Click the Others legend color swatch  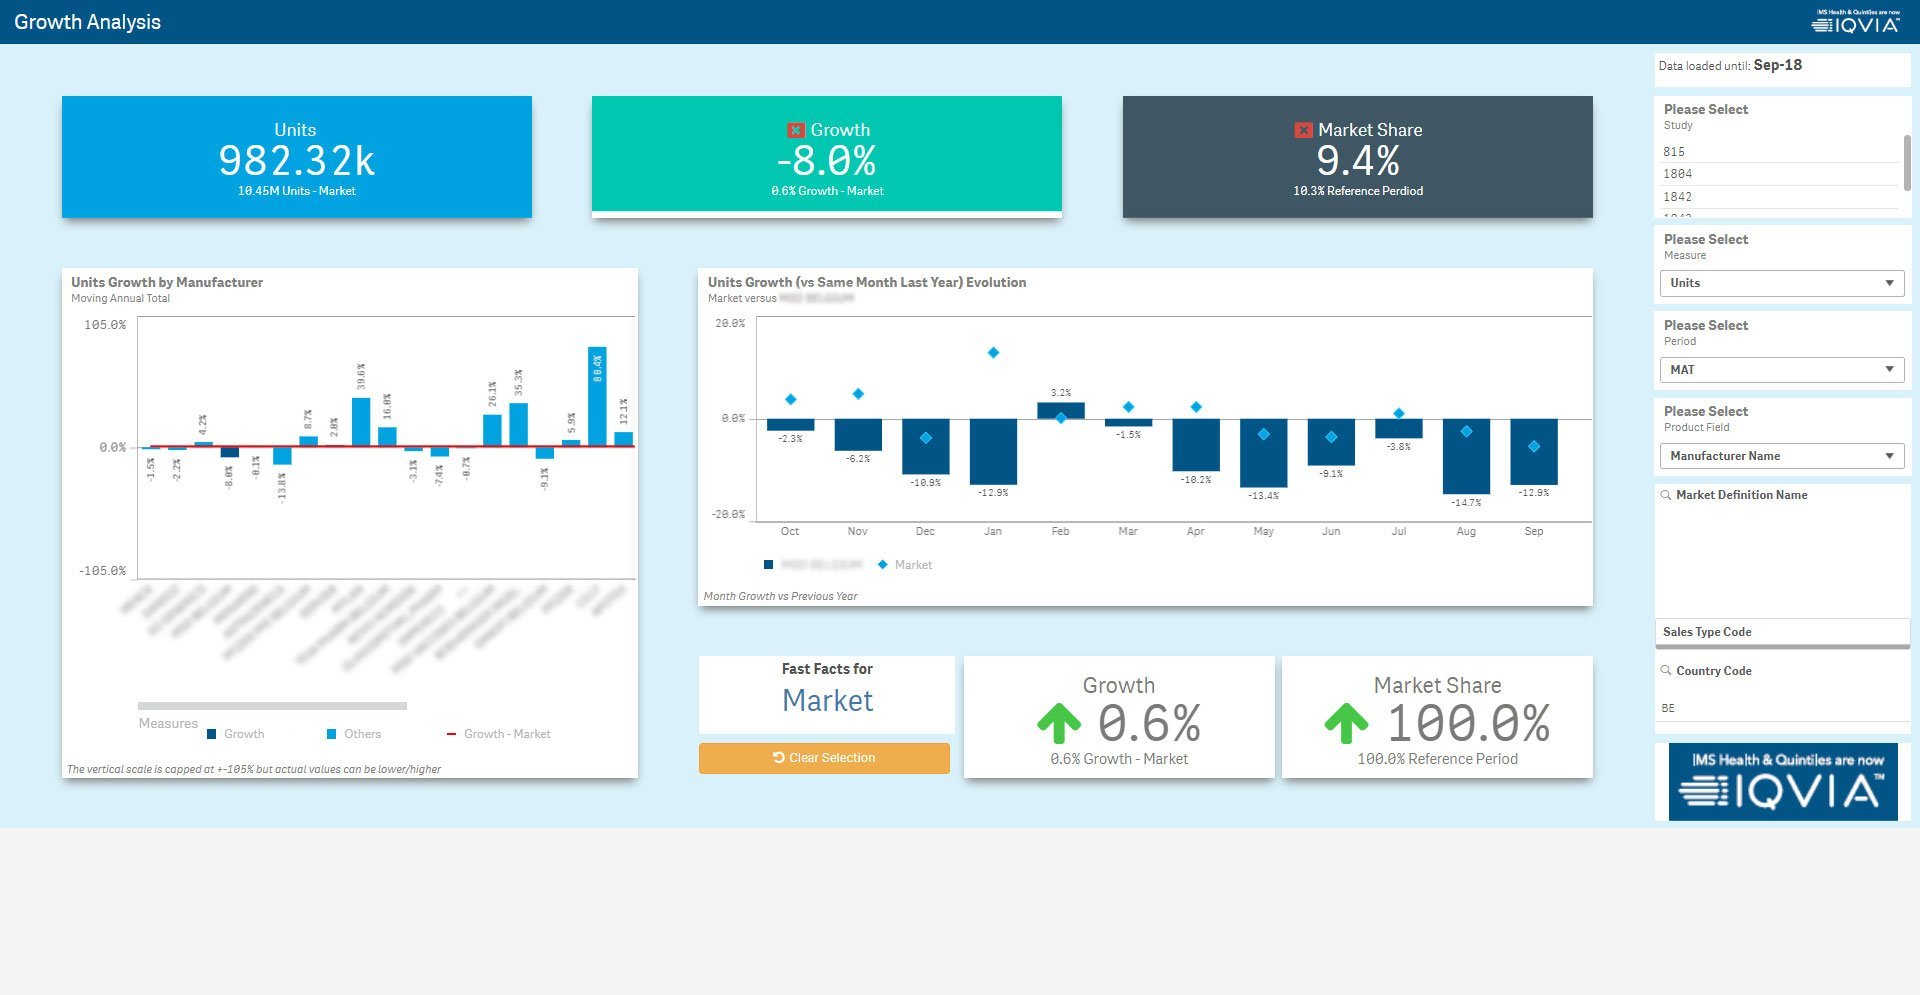(x=331, y=734)
